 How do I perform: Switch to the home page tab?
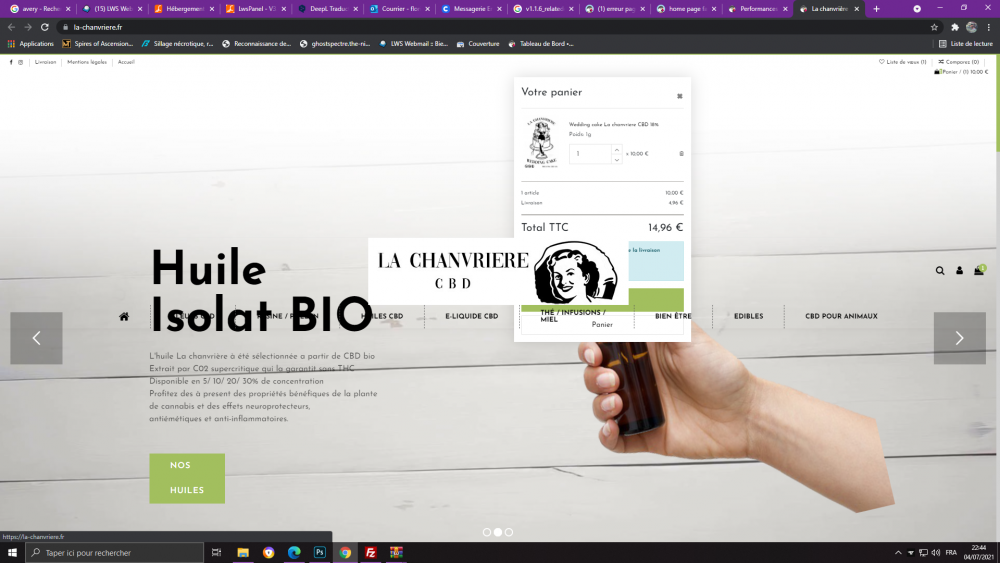686,9
